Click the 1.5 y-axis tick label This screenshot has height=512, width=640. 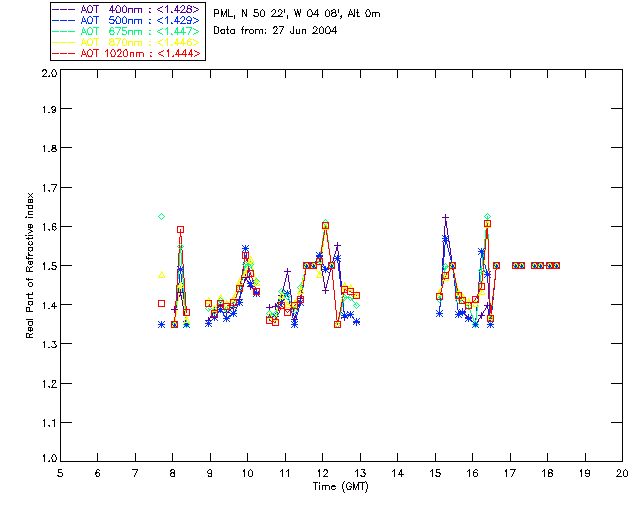[49, 266]
